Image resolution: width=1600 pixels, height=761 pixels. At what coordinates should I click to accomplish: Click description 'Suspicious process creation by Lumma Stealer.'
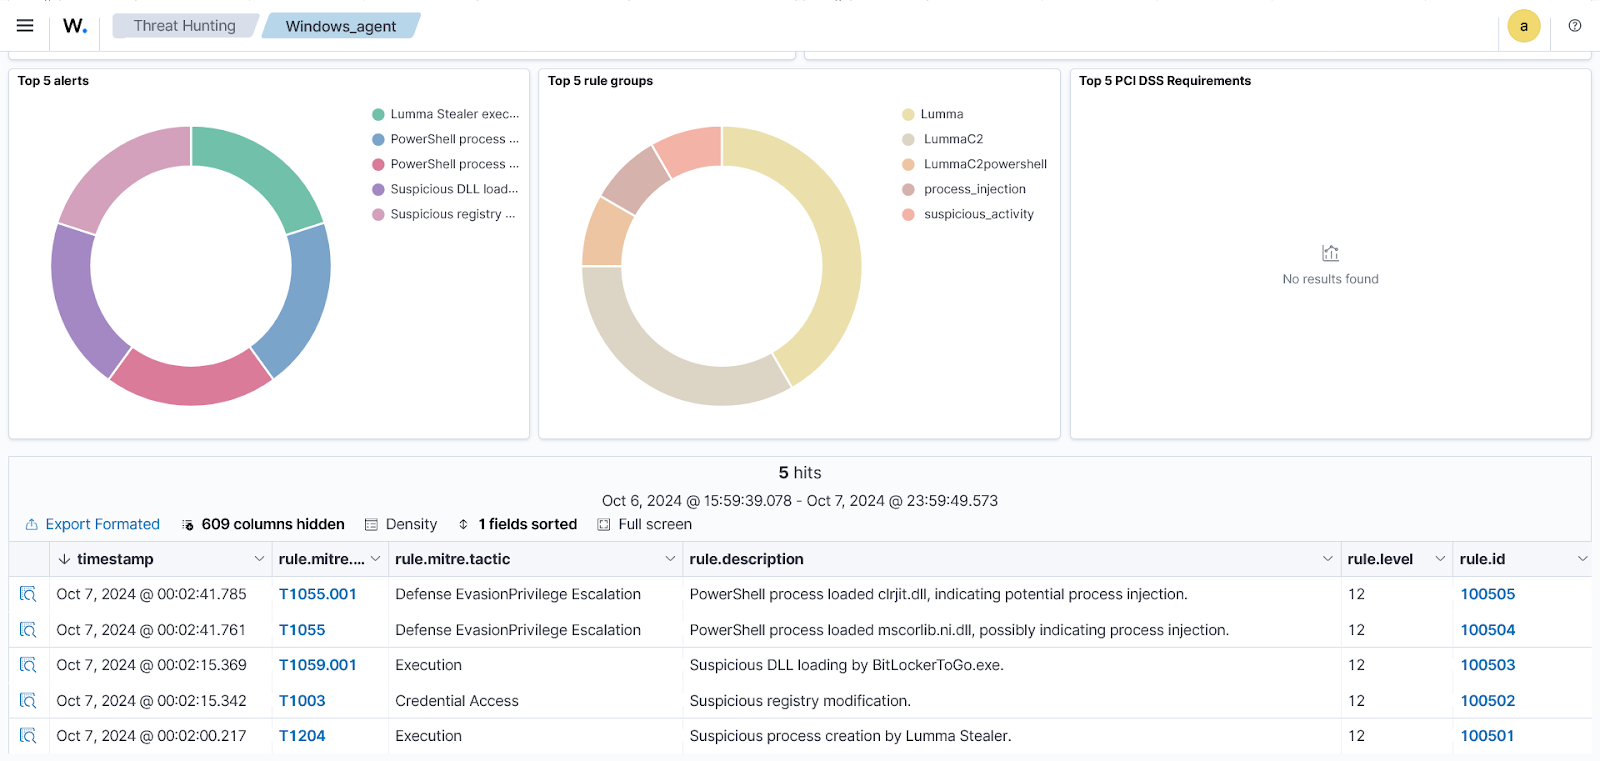(x=850, y=736)
